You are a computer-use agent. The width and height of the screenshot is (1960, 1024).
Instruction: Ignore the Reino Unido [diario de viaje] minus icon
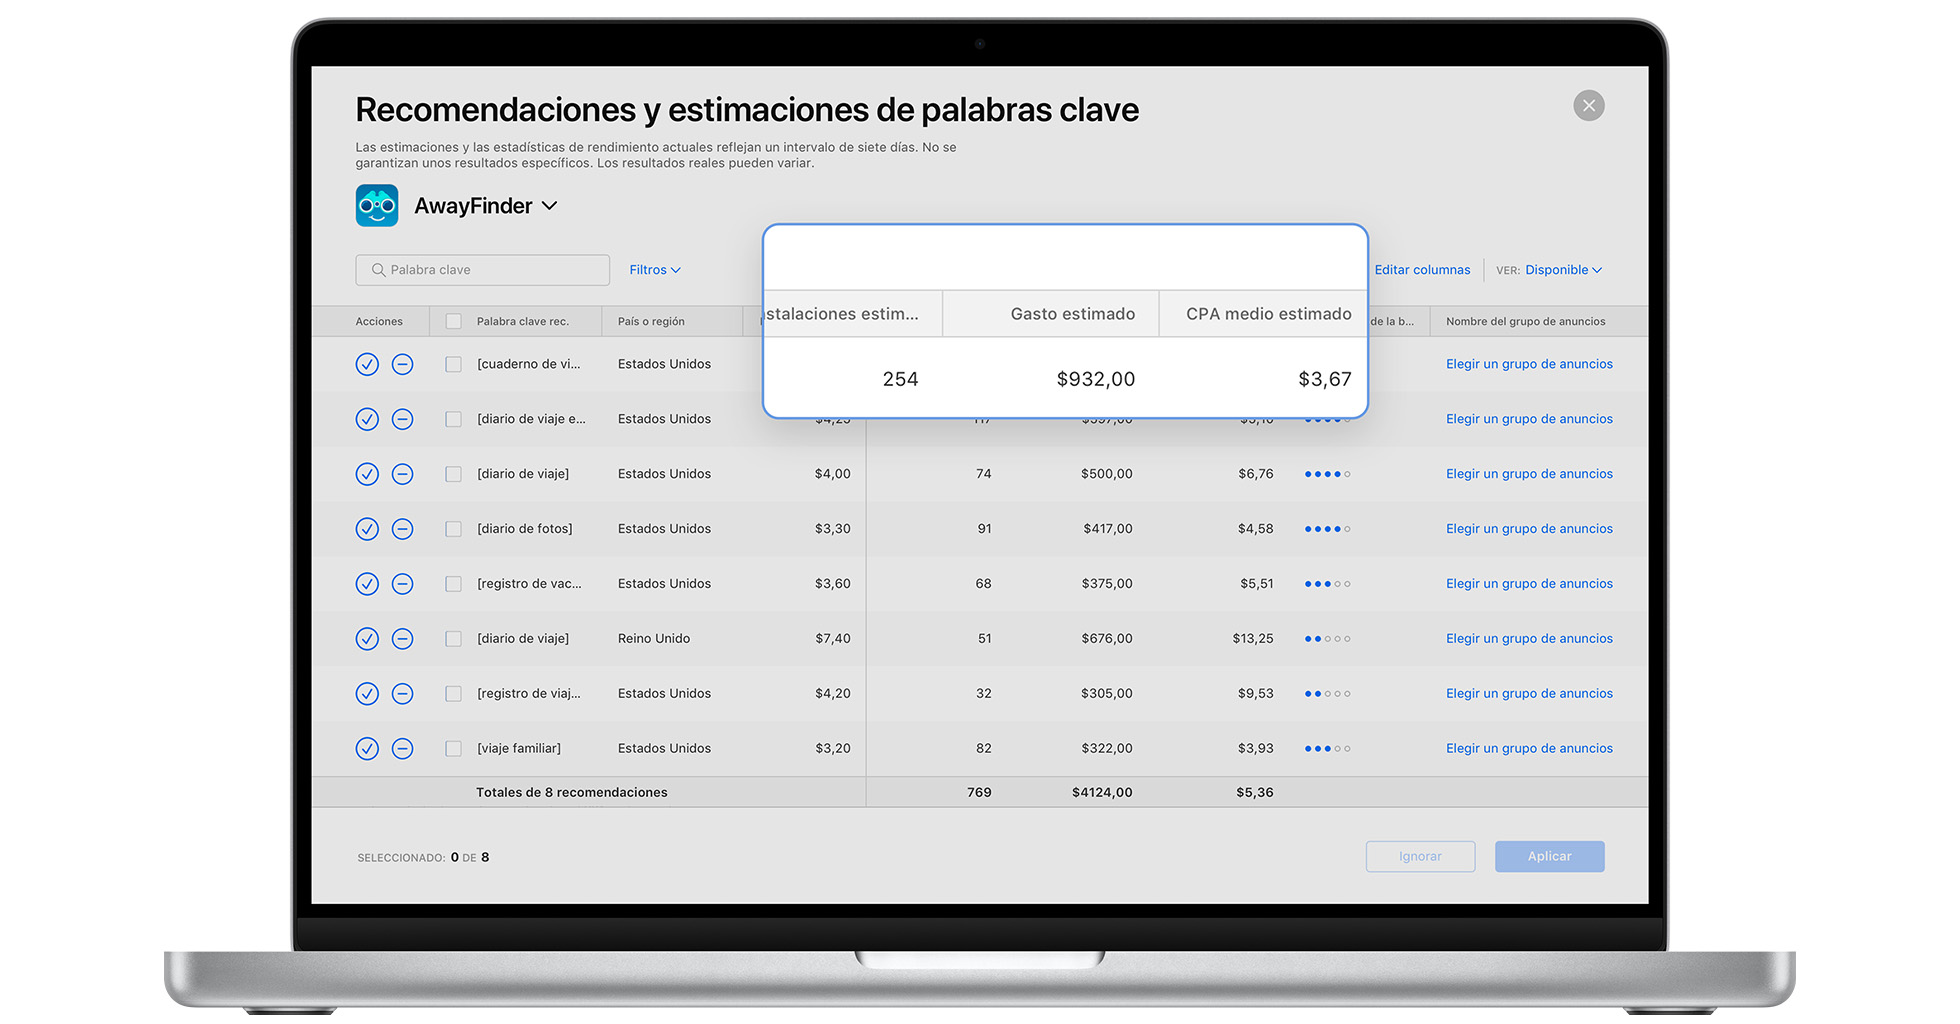(x=402, y=639)
